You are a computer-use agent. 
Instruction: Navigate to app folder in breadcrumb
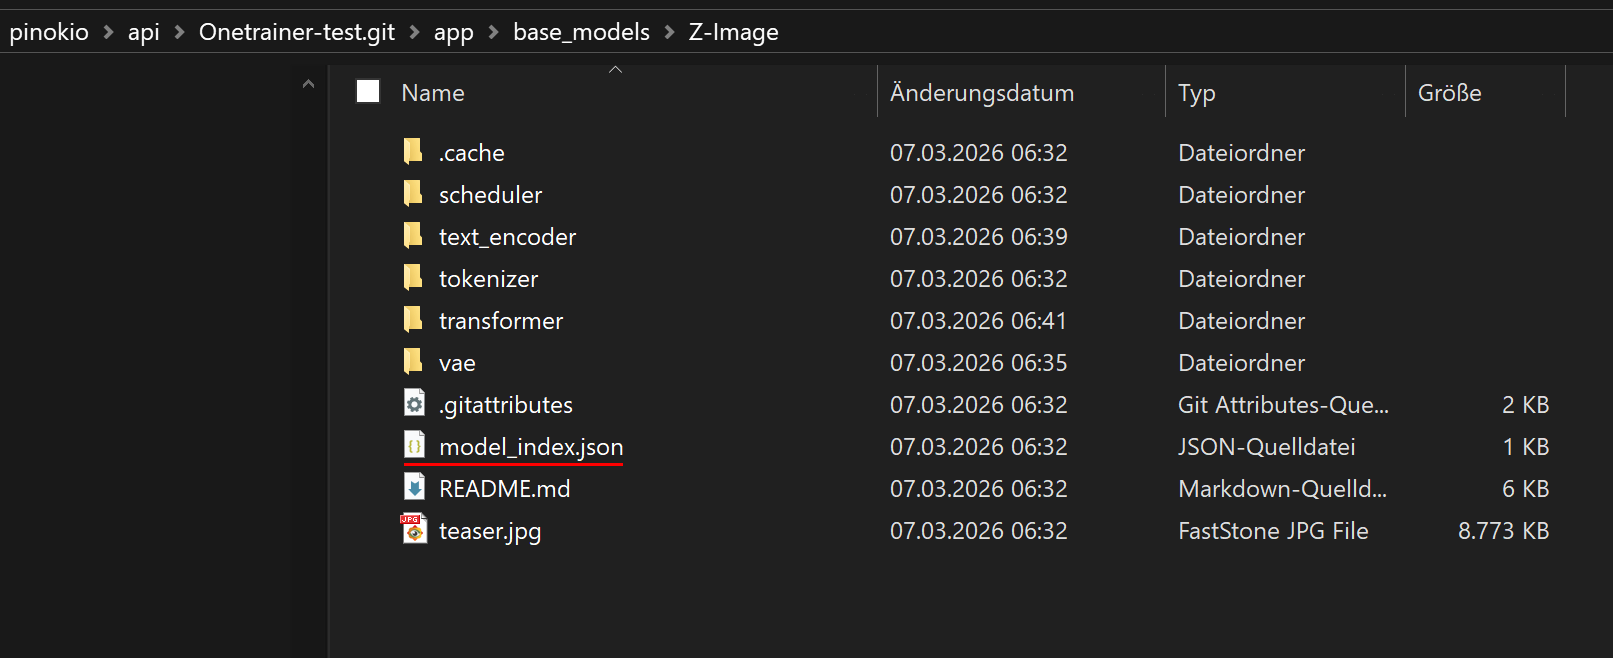453,32
